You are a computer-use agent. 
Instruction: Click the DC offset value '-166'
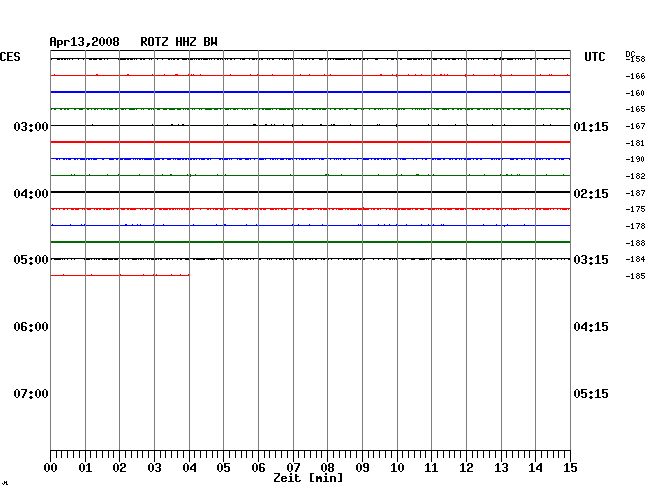pos(635,76)
